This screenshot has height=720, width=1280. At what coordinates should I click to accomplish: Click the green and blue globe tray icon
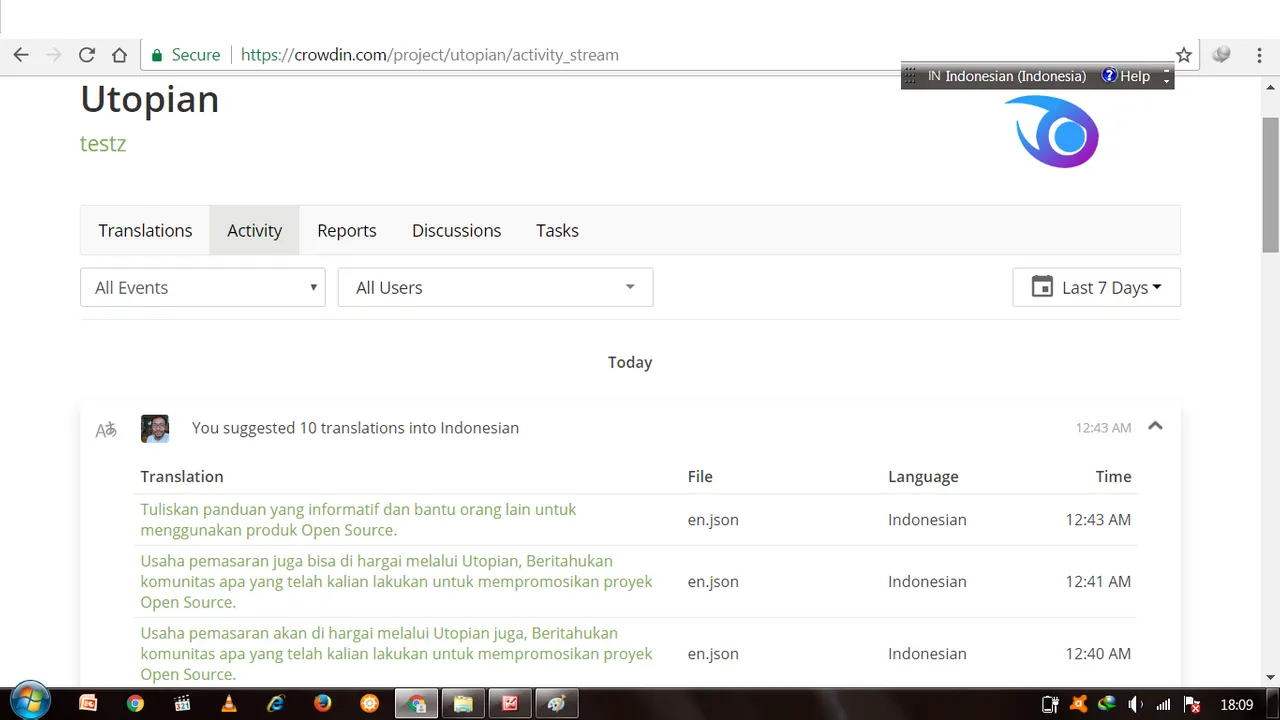[1106, 704]
